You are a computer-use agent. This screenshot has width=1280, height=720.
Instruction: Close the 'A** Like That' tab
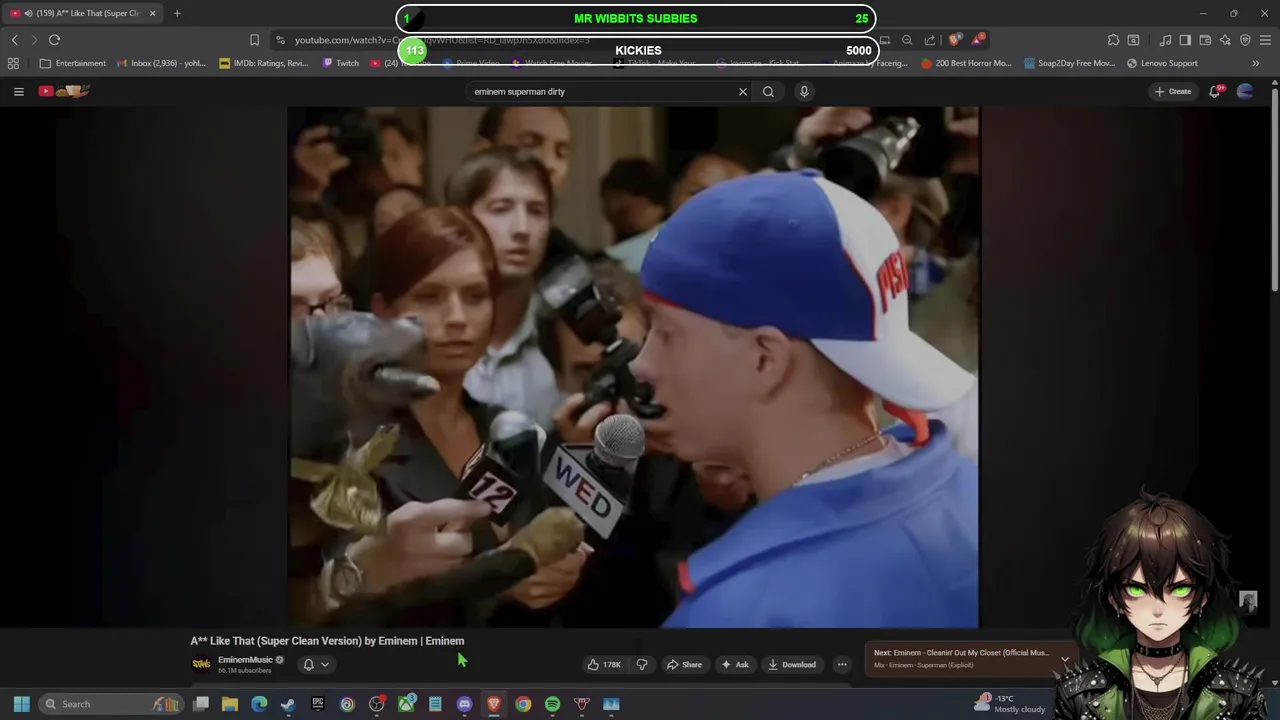coord(152,13)
